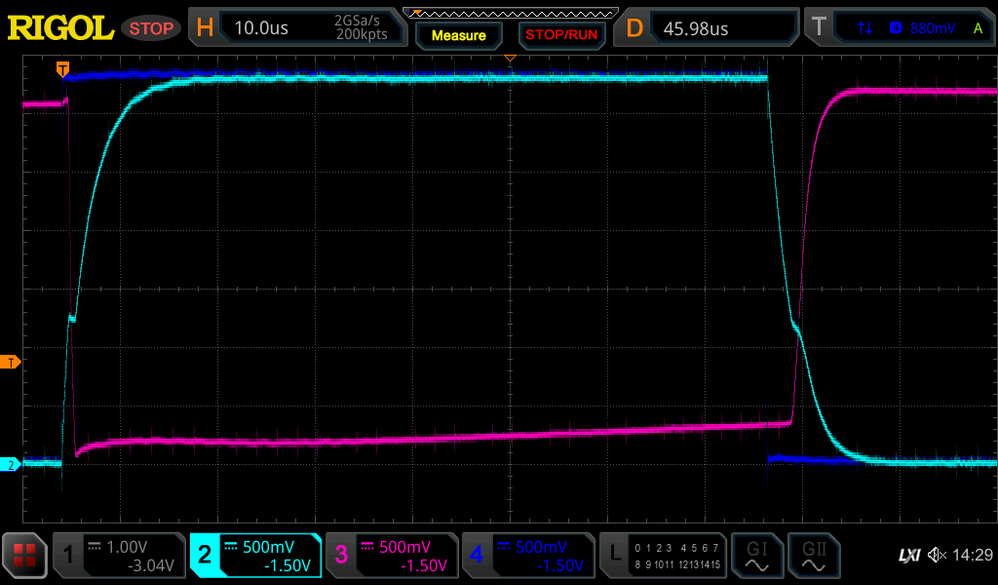Open the GI signal generator button
The height and width of the screenshot is (585, 998).
[757, 555]
